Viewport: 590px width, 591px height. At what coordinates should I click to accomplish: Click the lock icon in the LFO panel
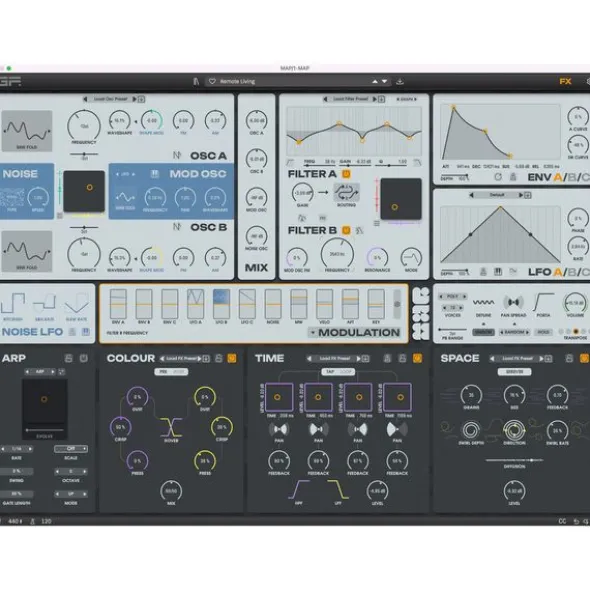coord(483,271)
